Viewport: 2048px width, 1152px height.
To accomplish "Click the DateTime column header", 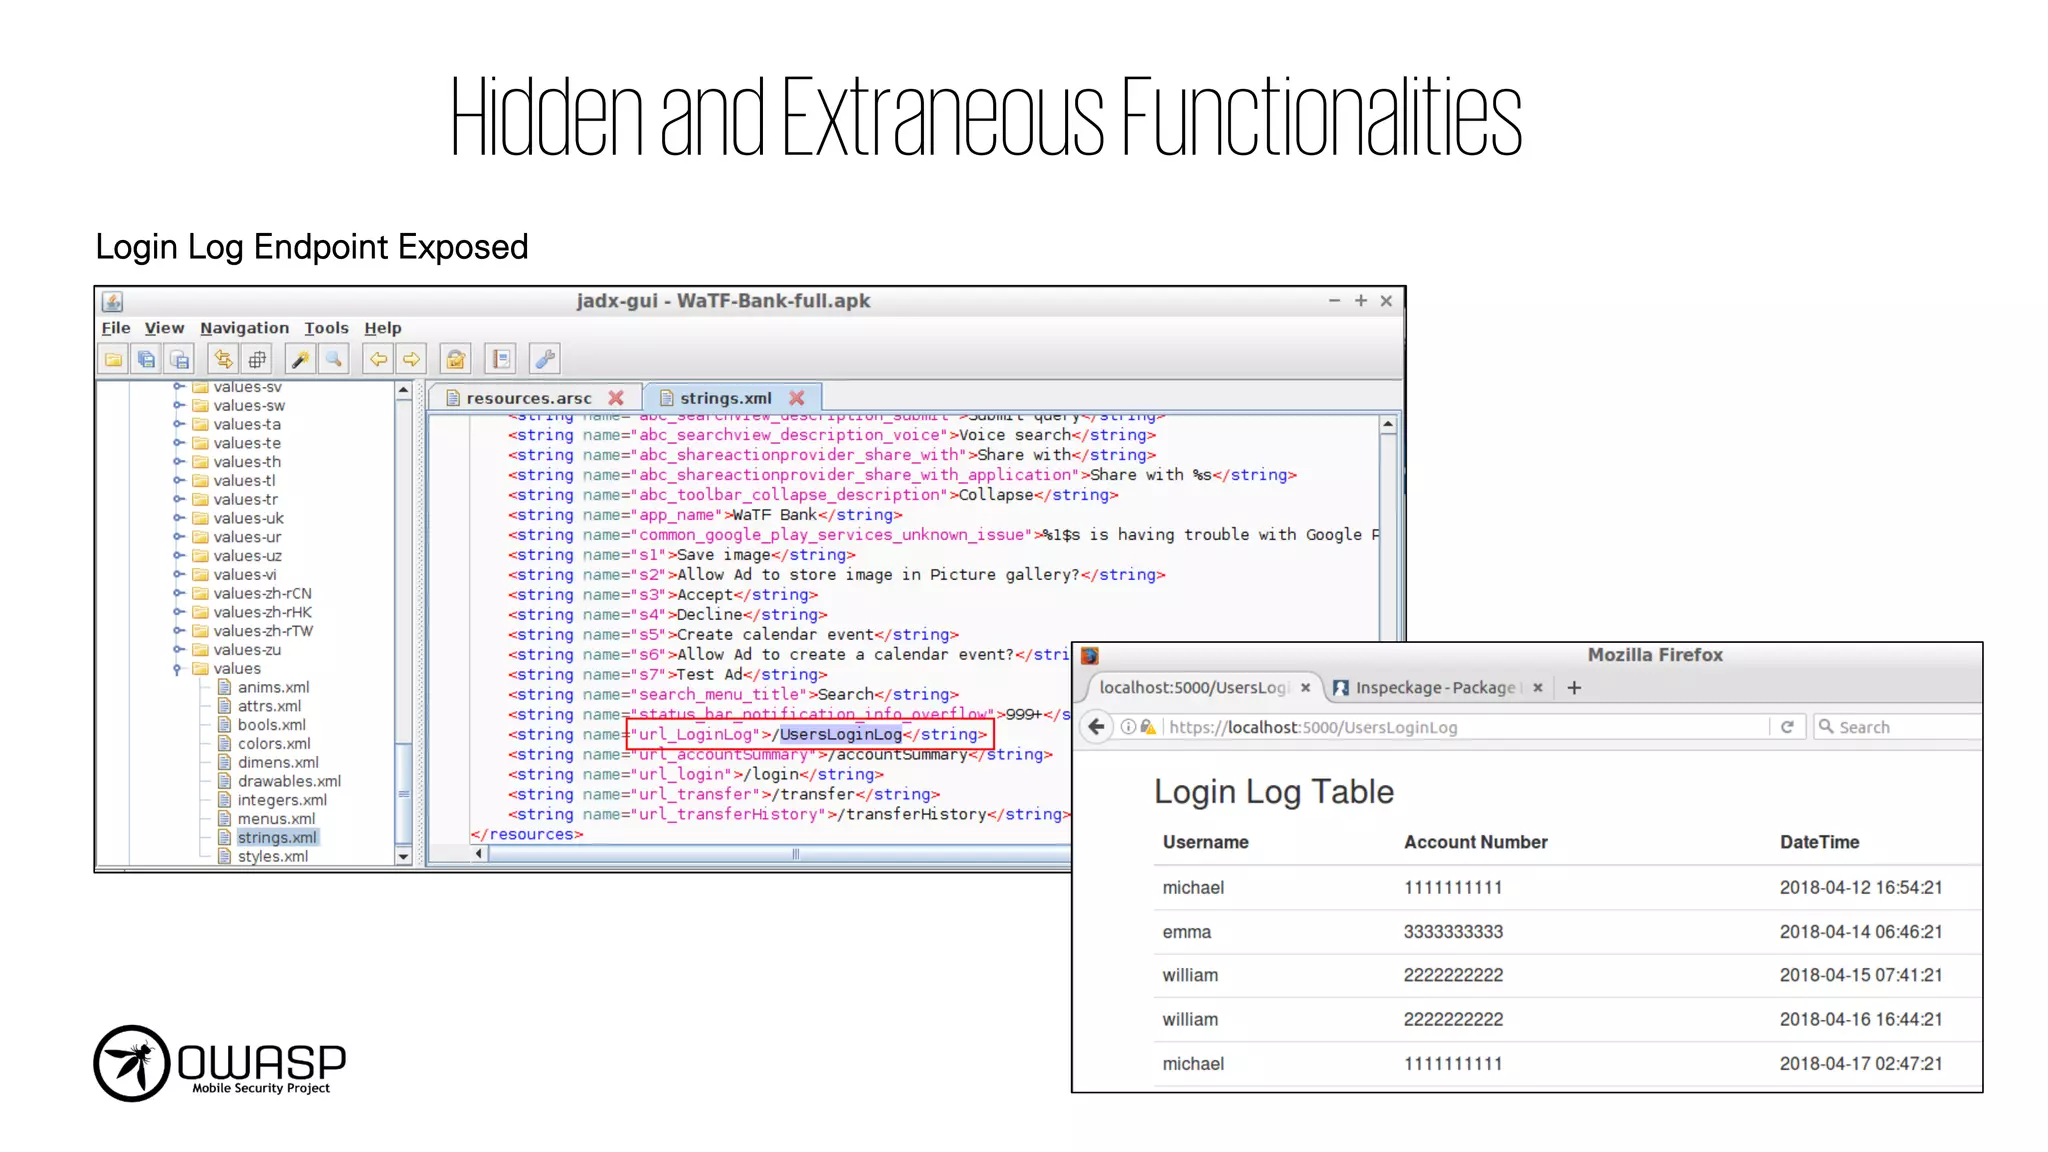I will [1819, 843].
